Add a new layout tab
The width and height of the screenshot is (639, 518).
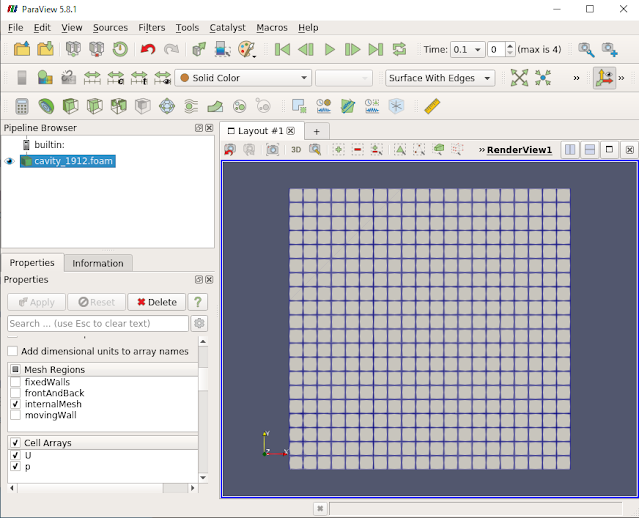point(317,131)
